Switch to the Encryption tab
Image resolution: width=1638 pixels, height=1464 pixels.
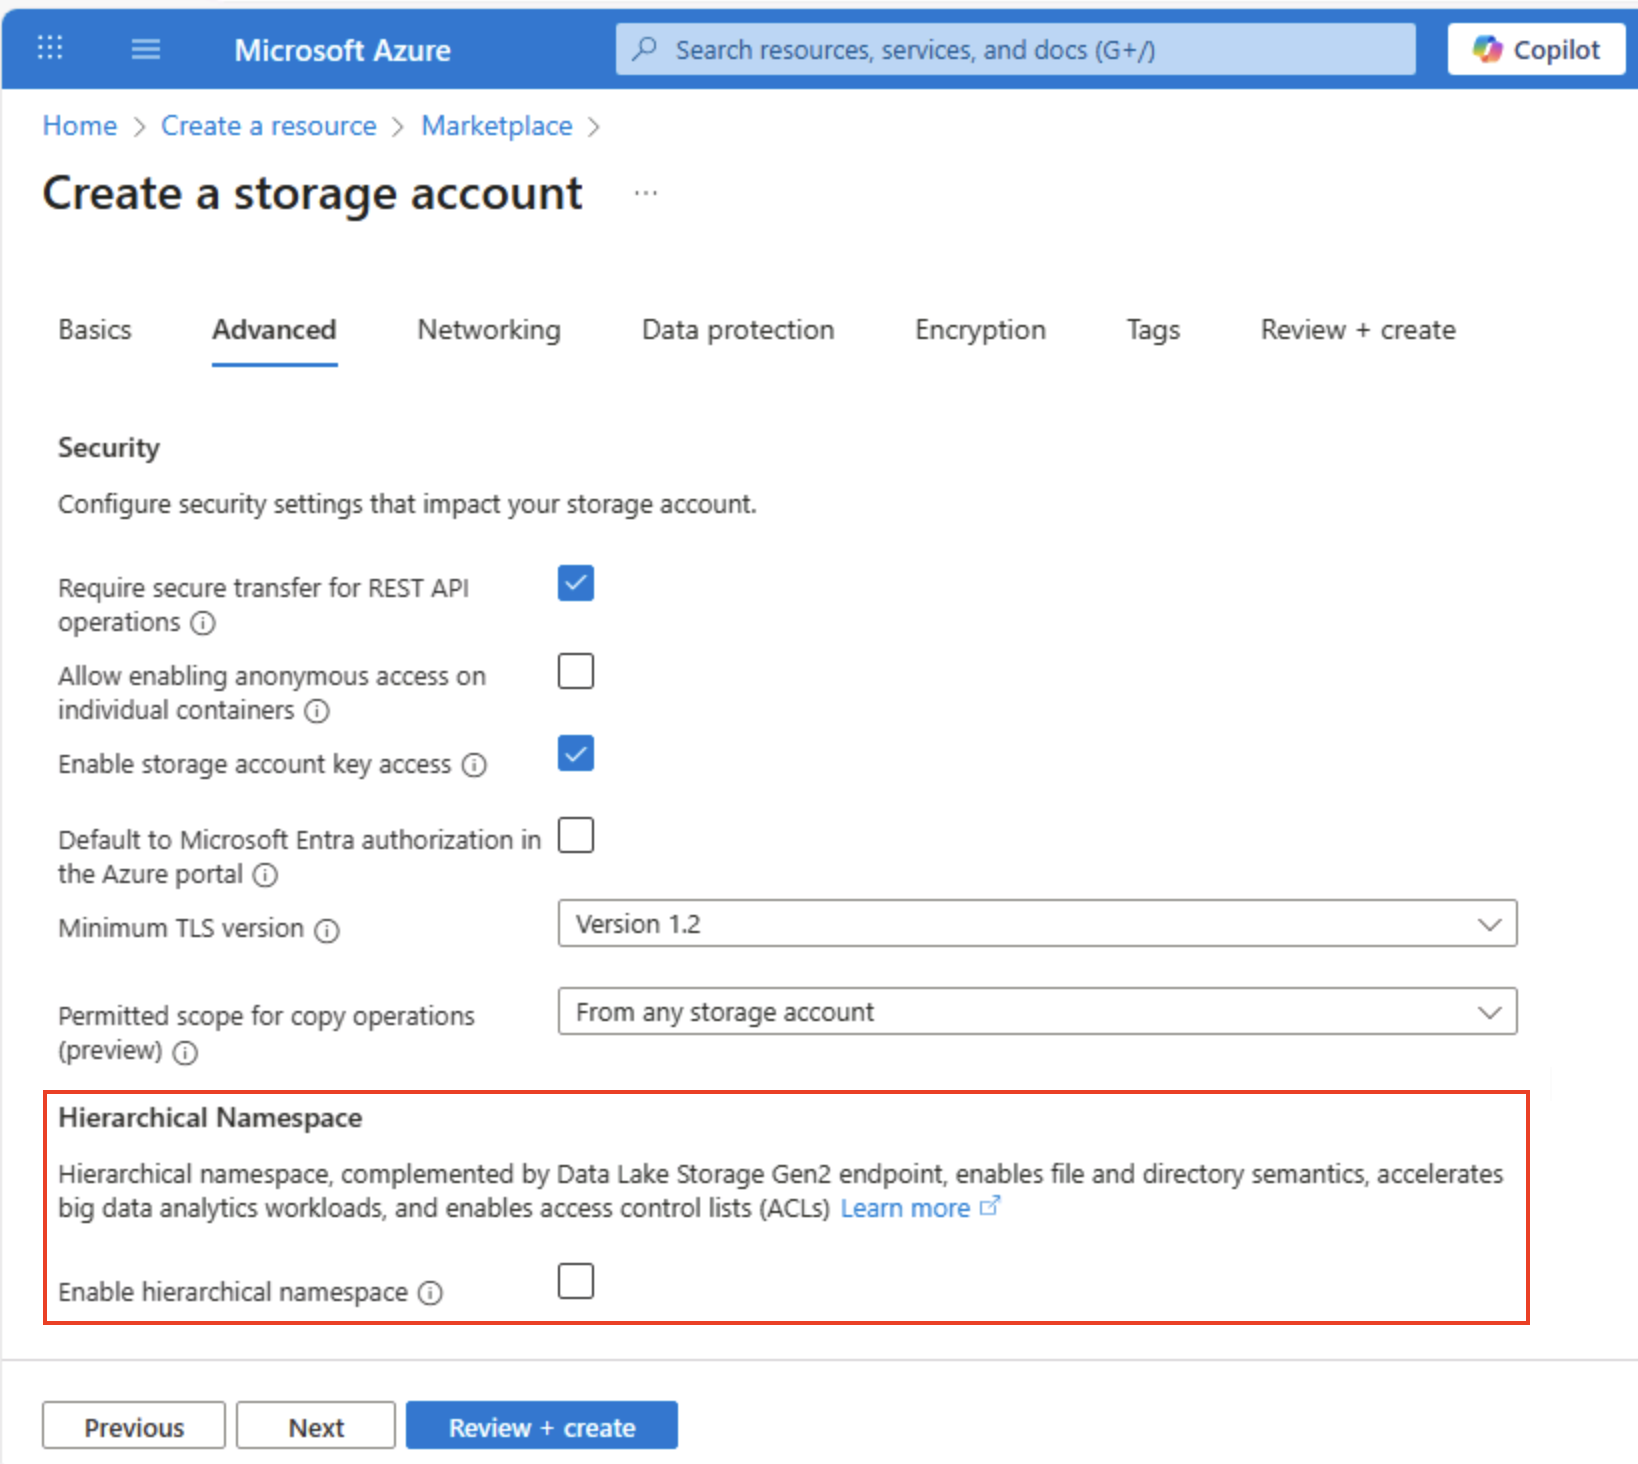(x=979, y=330)
